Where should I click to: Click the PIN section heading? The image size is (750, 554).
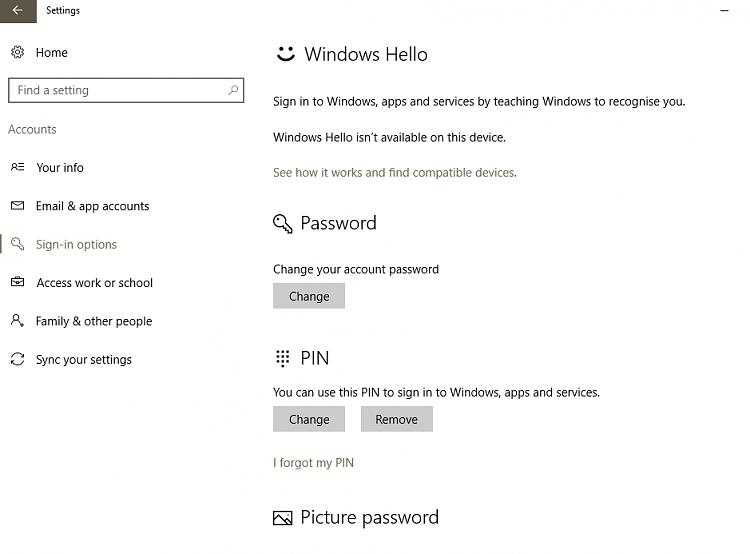315,358
